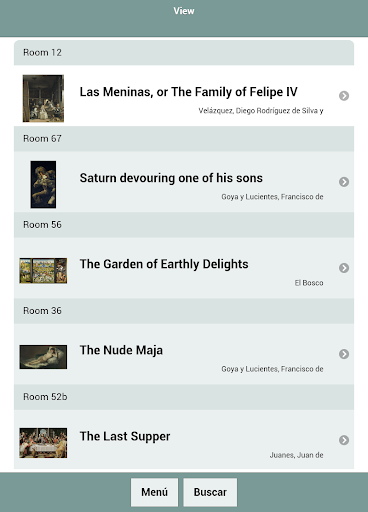Select The Last Supper thumbnail image
Image resolution: width=368 pixels, height=512 pixels.
pos(43,443)
